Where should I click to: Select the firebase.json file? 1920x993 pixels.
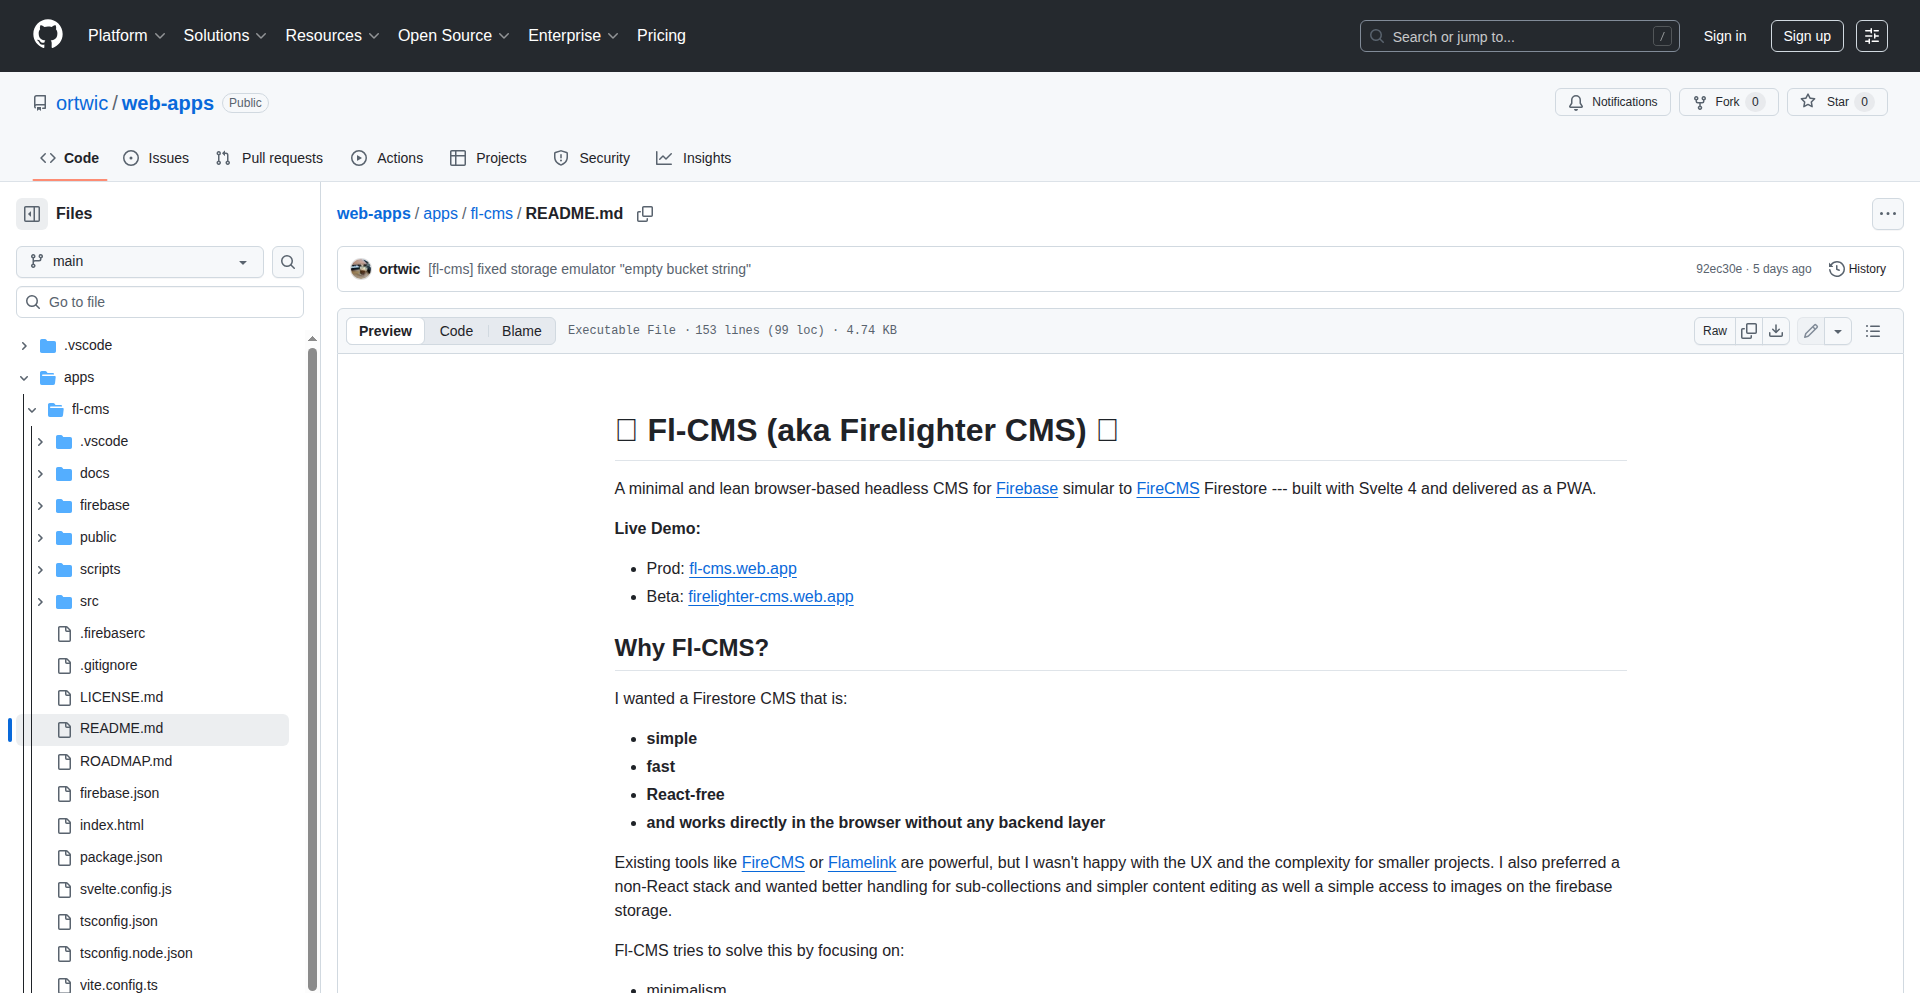tap(119, 792)
